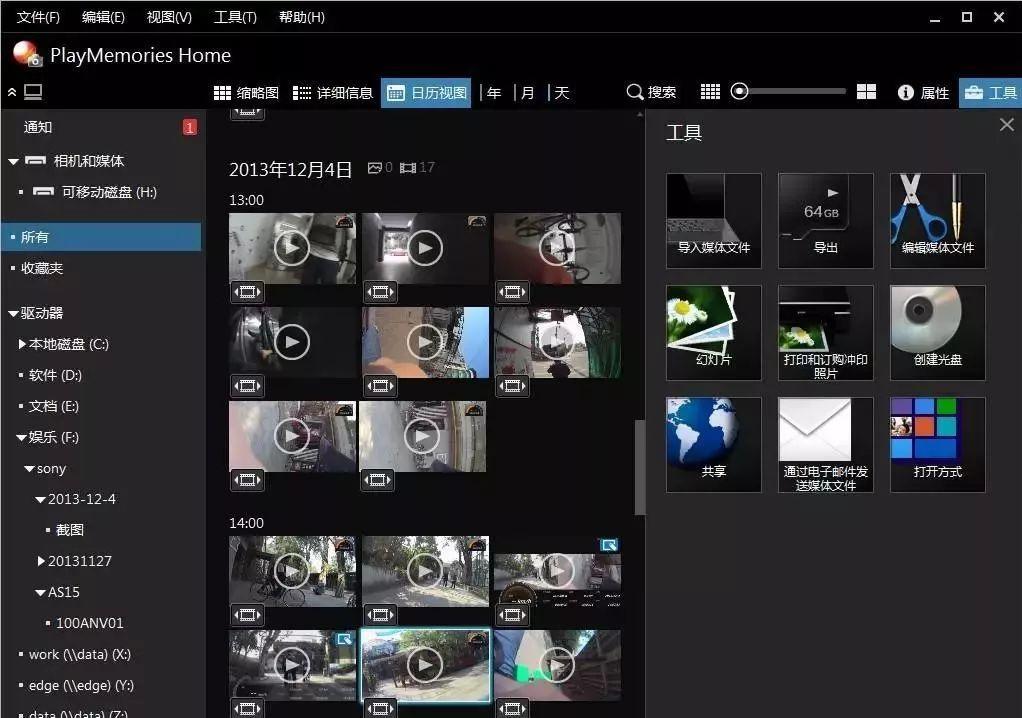Open the 创建光盘 disc tool

(938, 333)
